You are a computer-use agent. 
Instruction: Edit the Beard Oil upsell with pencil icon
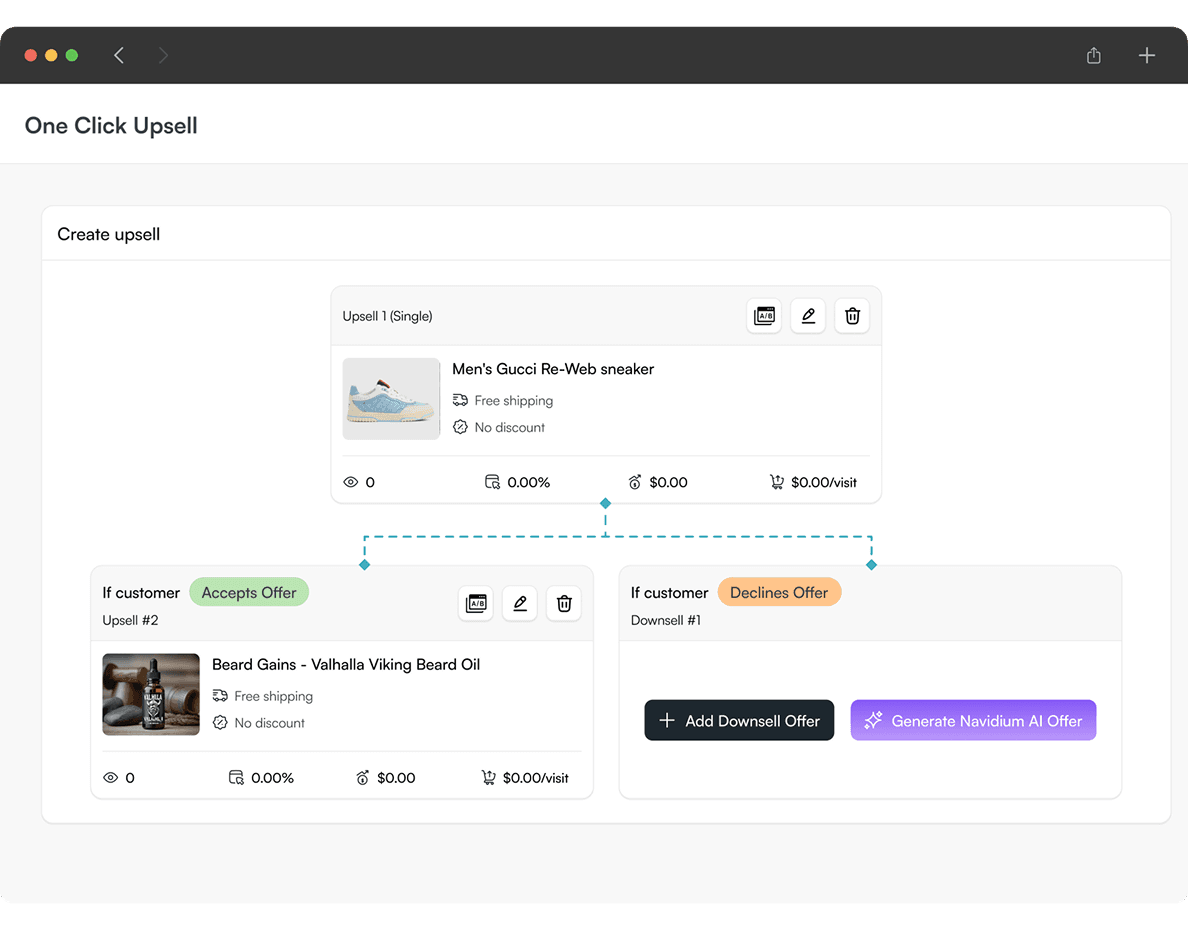519,603
